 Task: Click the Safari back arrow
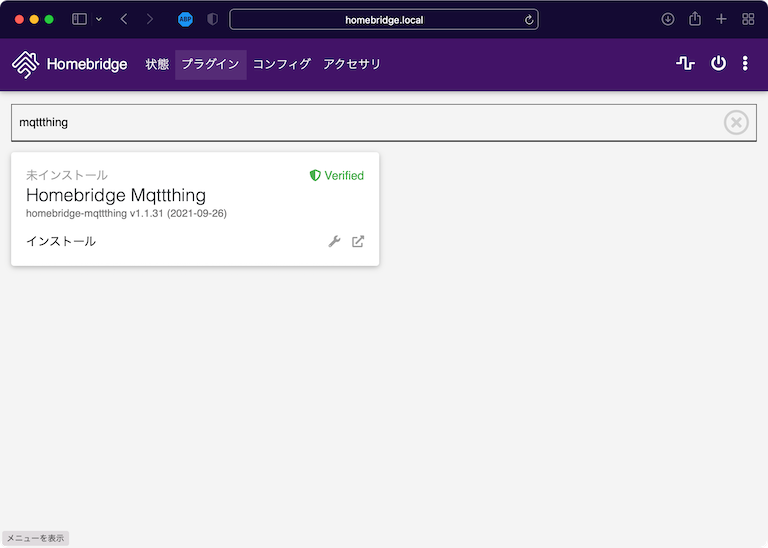click(x=124, y=19)
